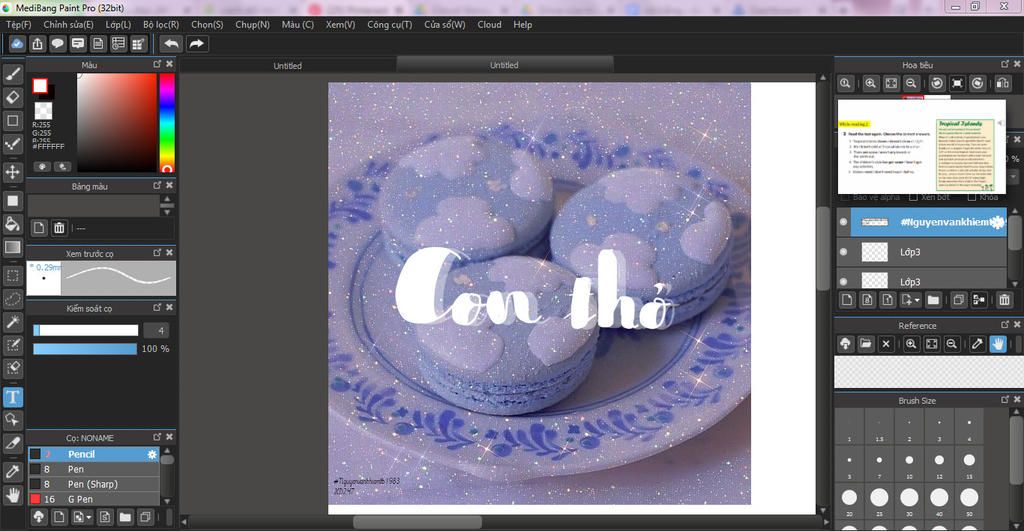Image resolution: width=1024 pixels, height=531 pixels.
Task: Open the Cloud menu
Action: (489, 24)
